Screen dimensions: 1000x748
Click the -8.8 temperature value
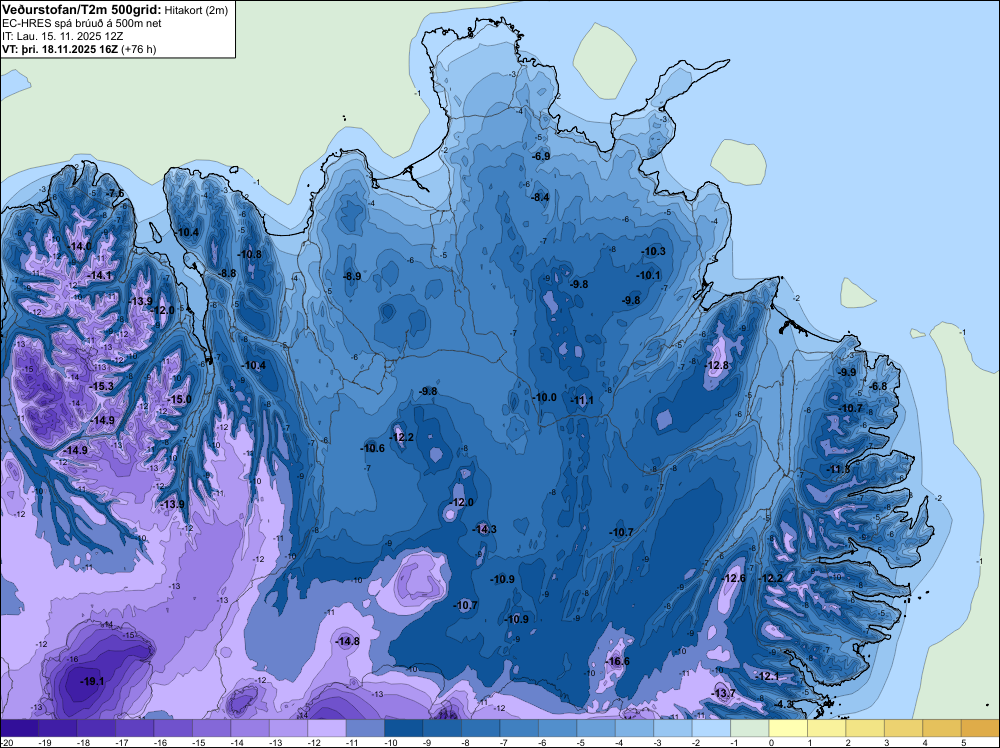point(227,273)
